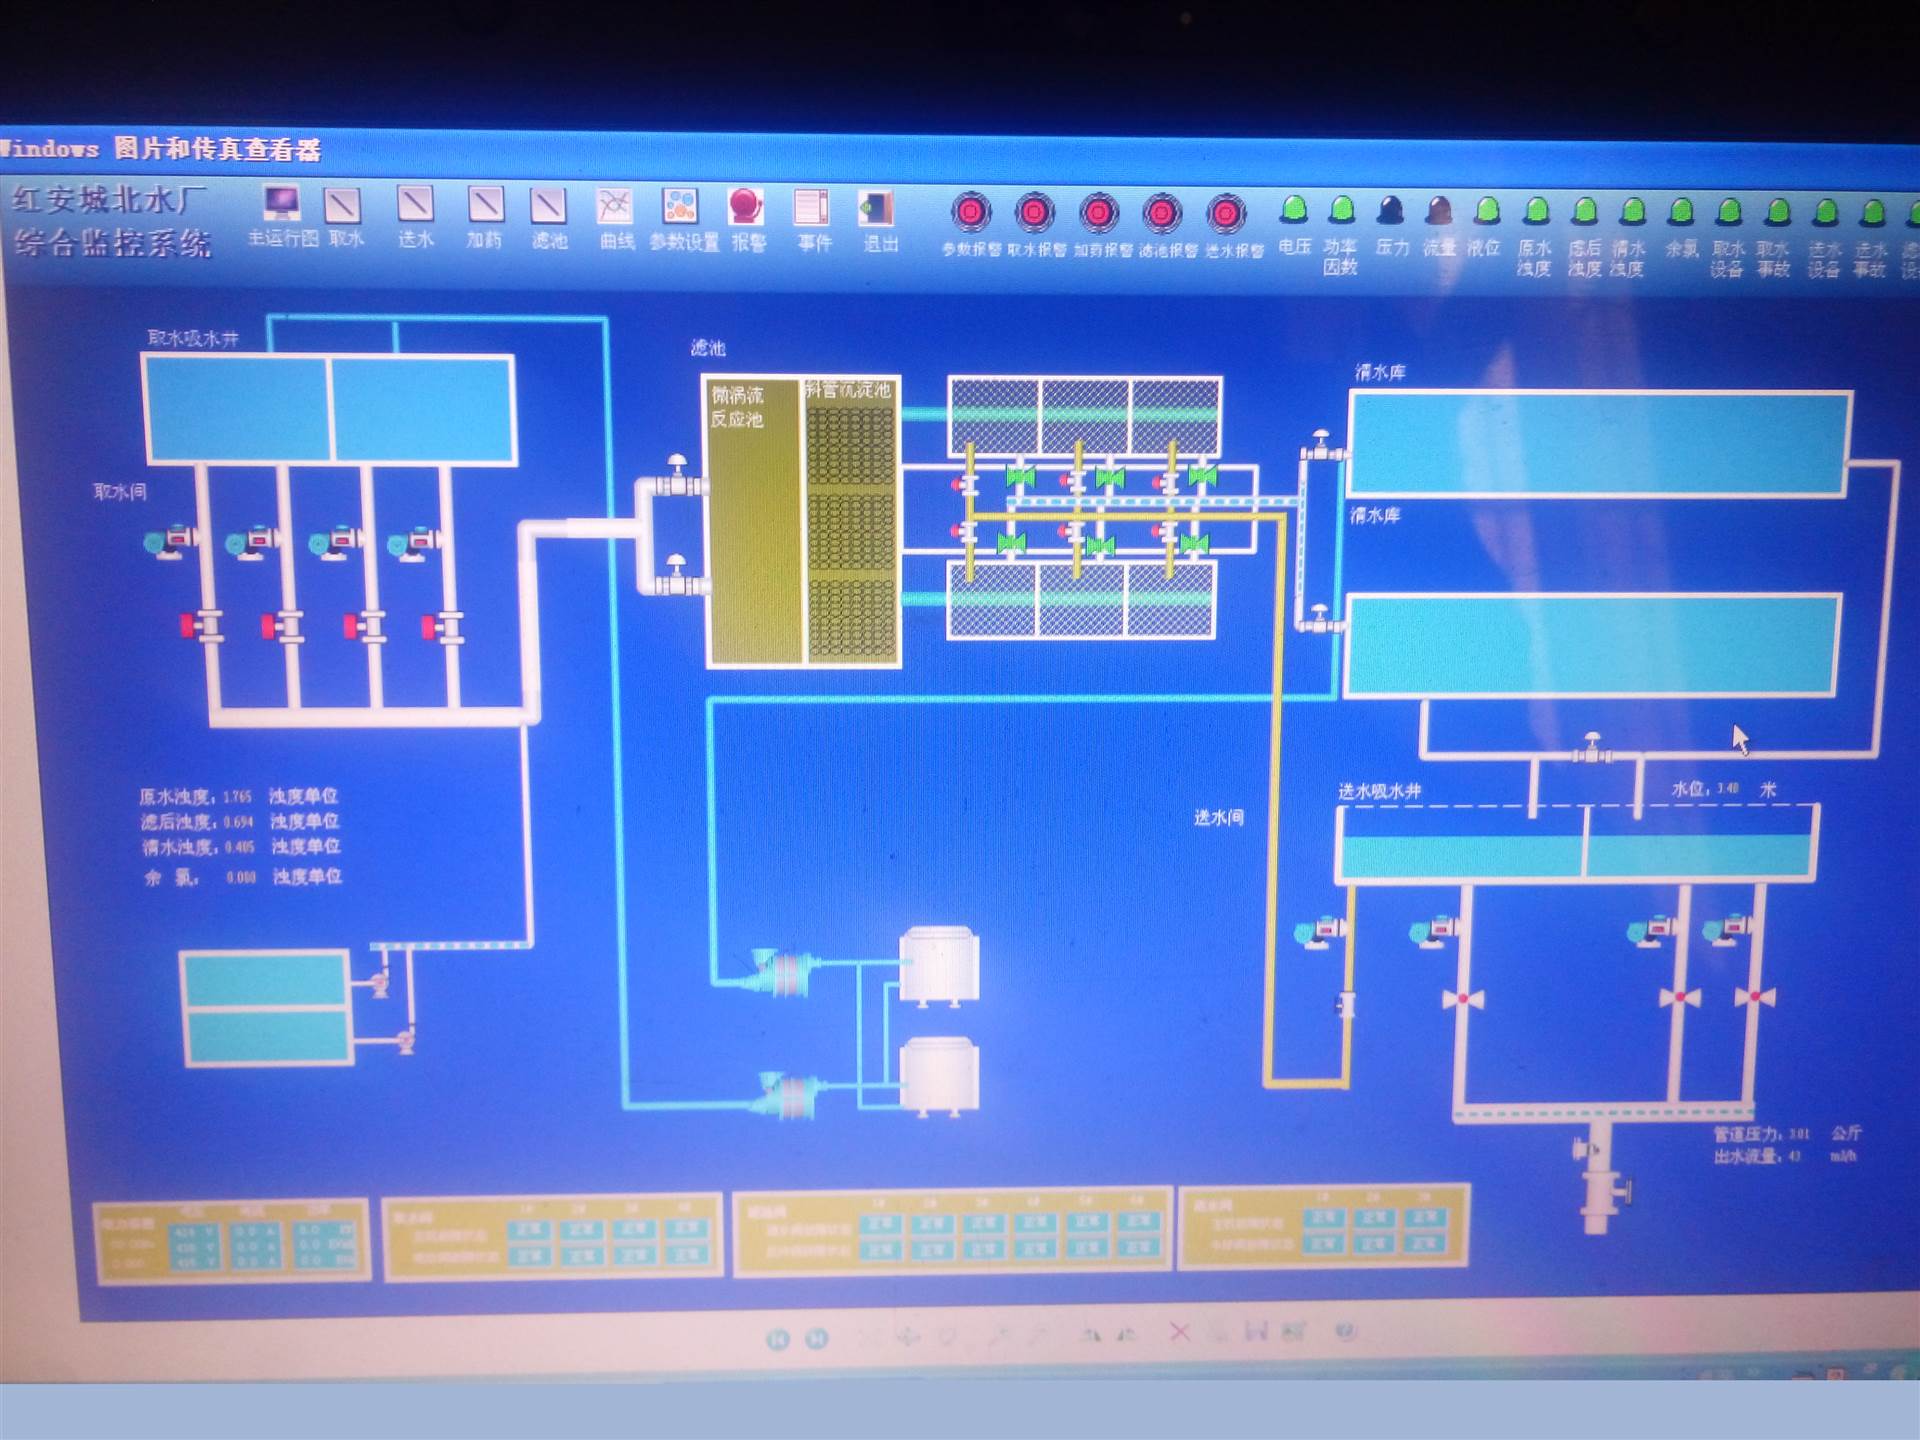Click the 清水浊度 0.405 reading
Viewport: 1920px width, 1440px height.
(x=239, y=847)
